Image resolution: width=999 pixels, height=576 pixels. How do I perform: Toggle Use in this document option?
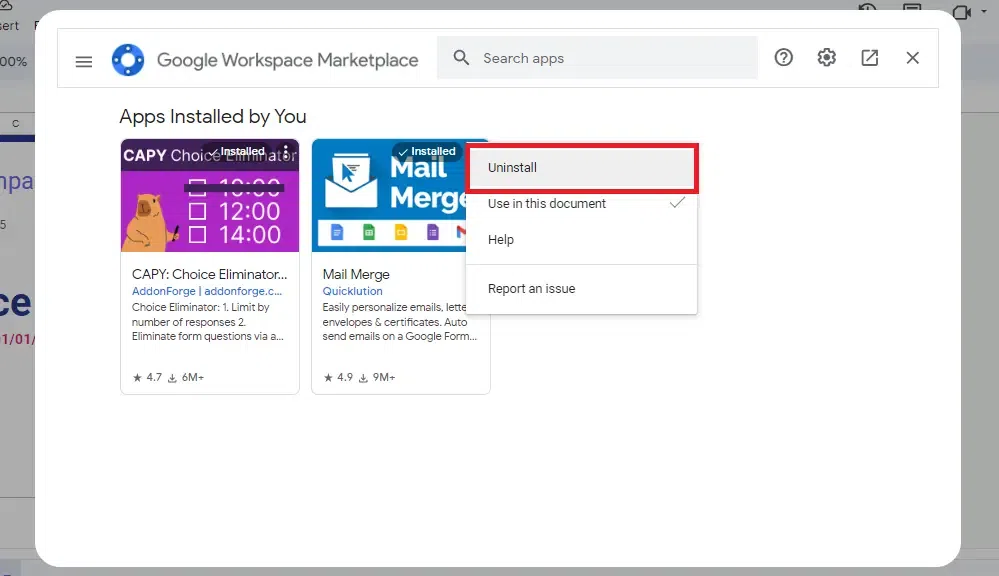click(x=582, y=204)
